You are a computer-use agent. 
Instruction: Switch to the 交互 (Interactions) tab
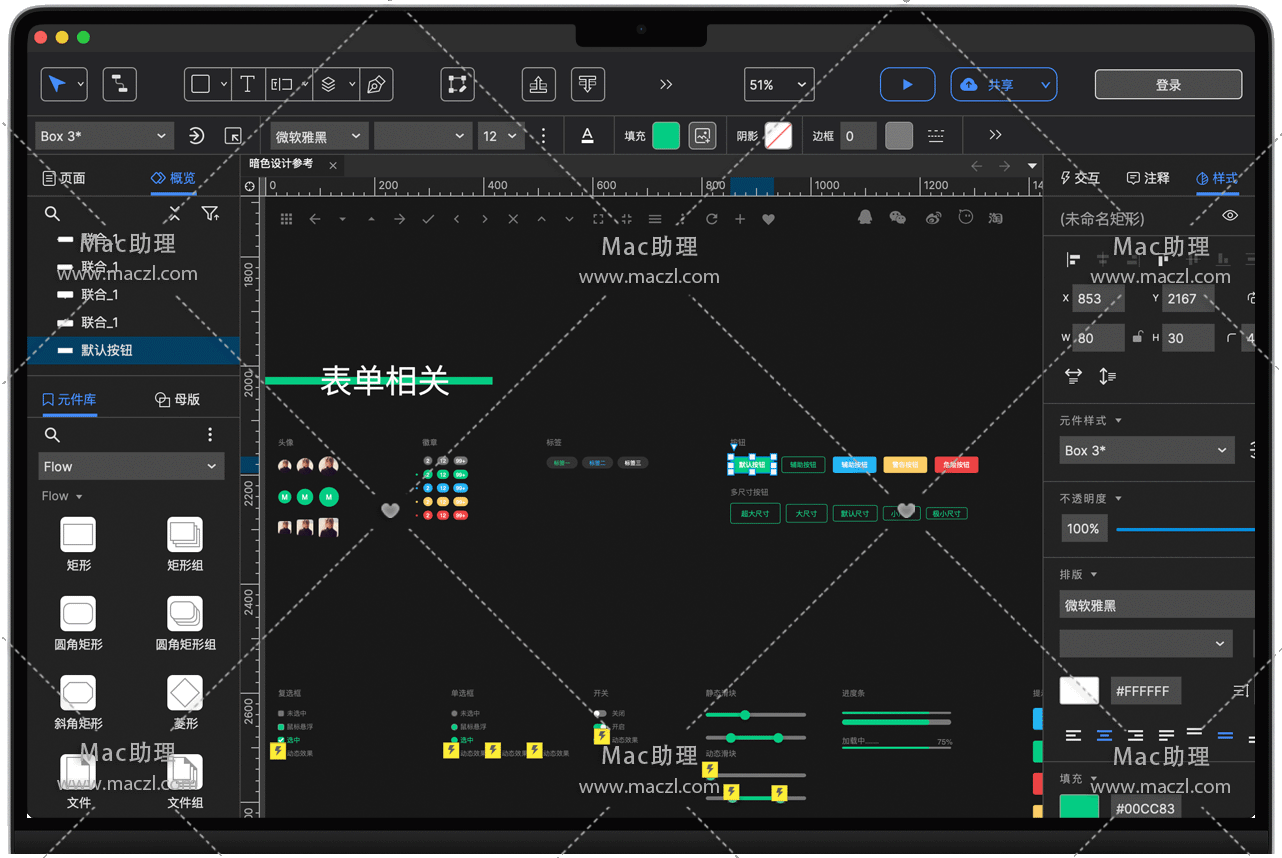(1080, 178)
